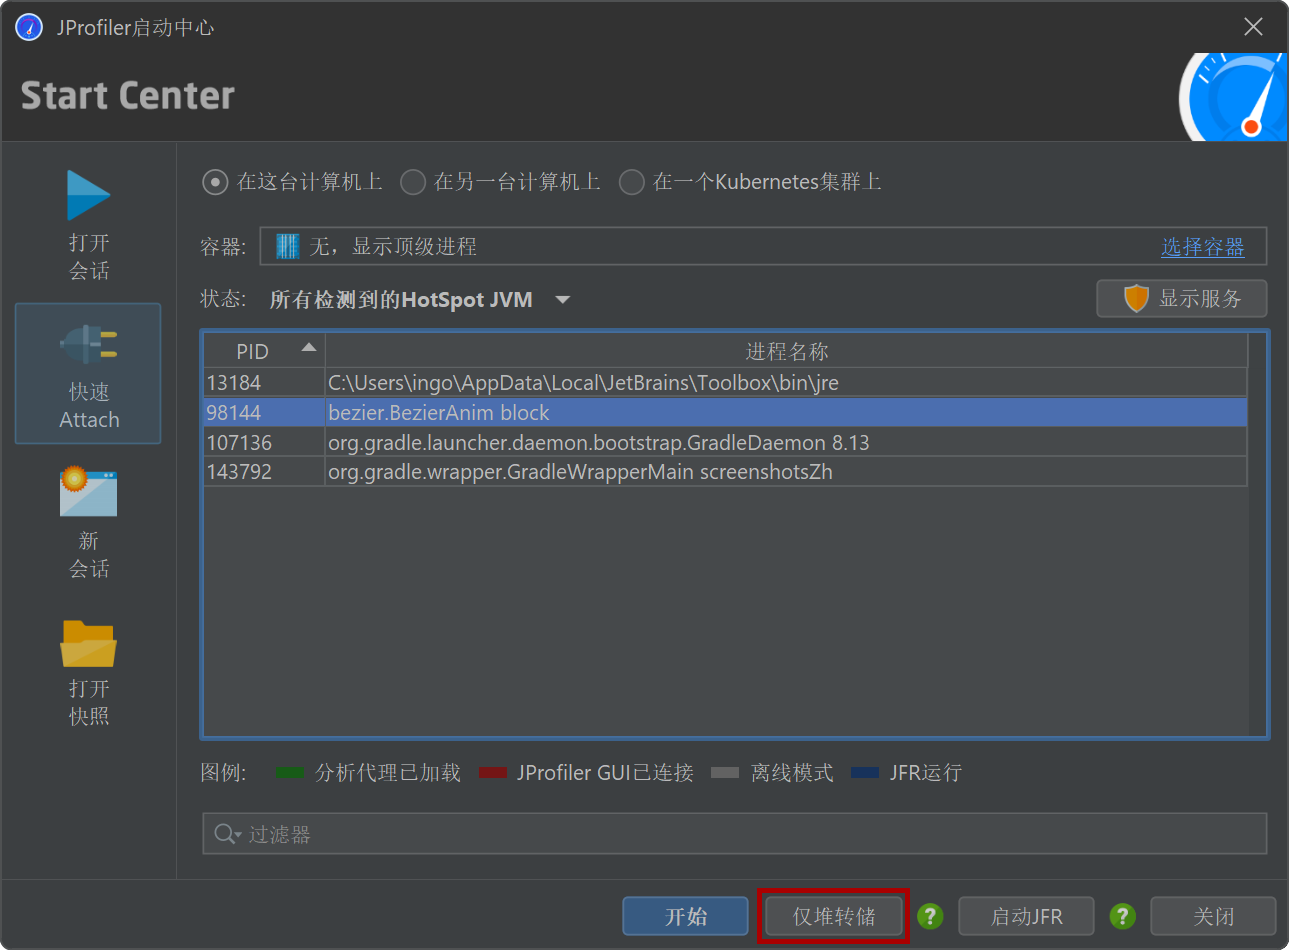Screen dimensions: 1289x950
Task: Select the GradleDaemon 8.13 process row
Action: point(725,443)
